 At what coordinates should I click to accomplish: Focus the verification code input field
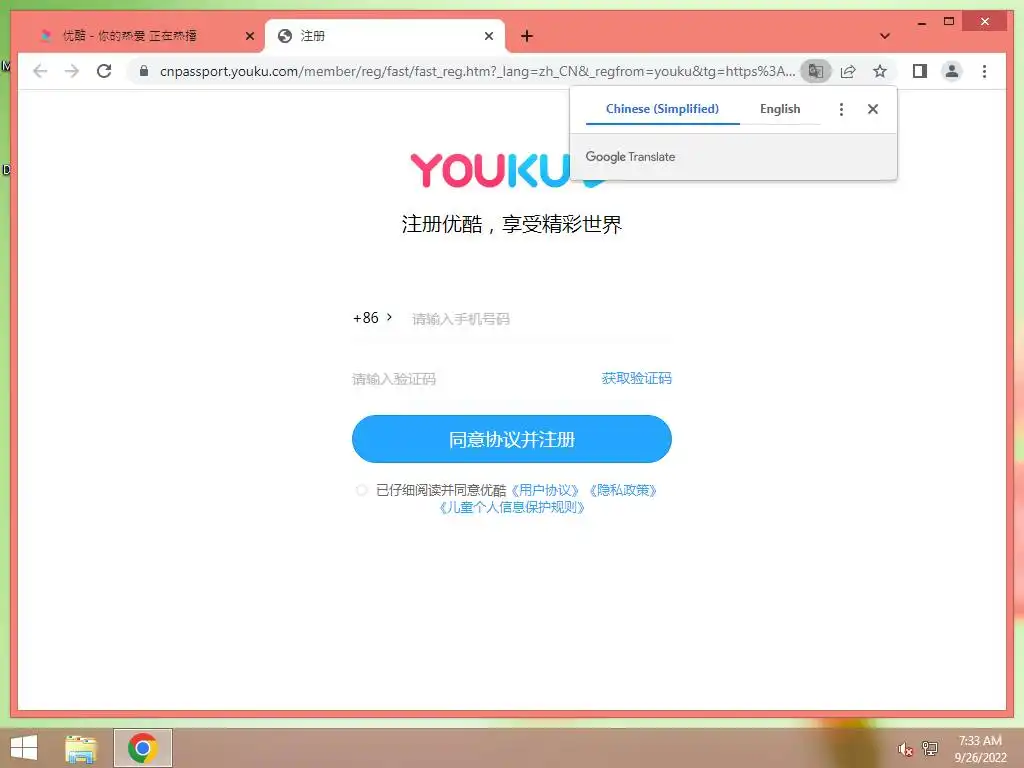(x=472, y=379)
